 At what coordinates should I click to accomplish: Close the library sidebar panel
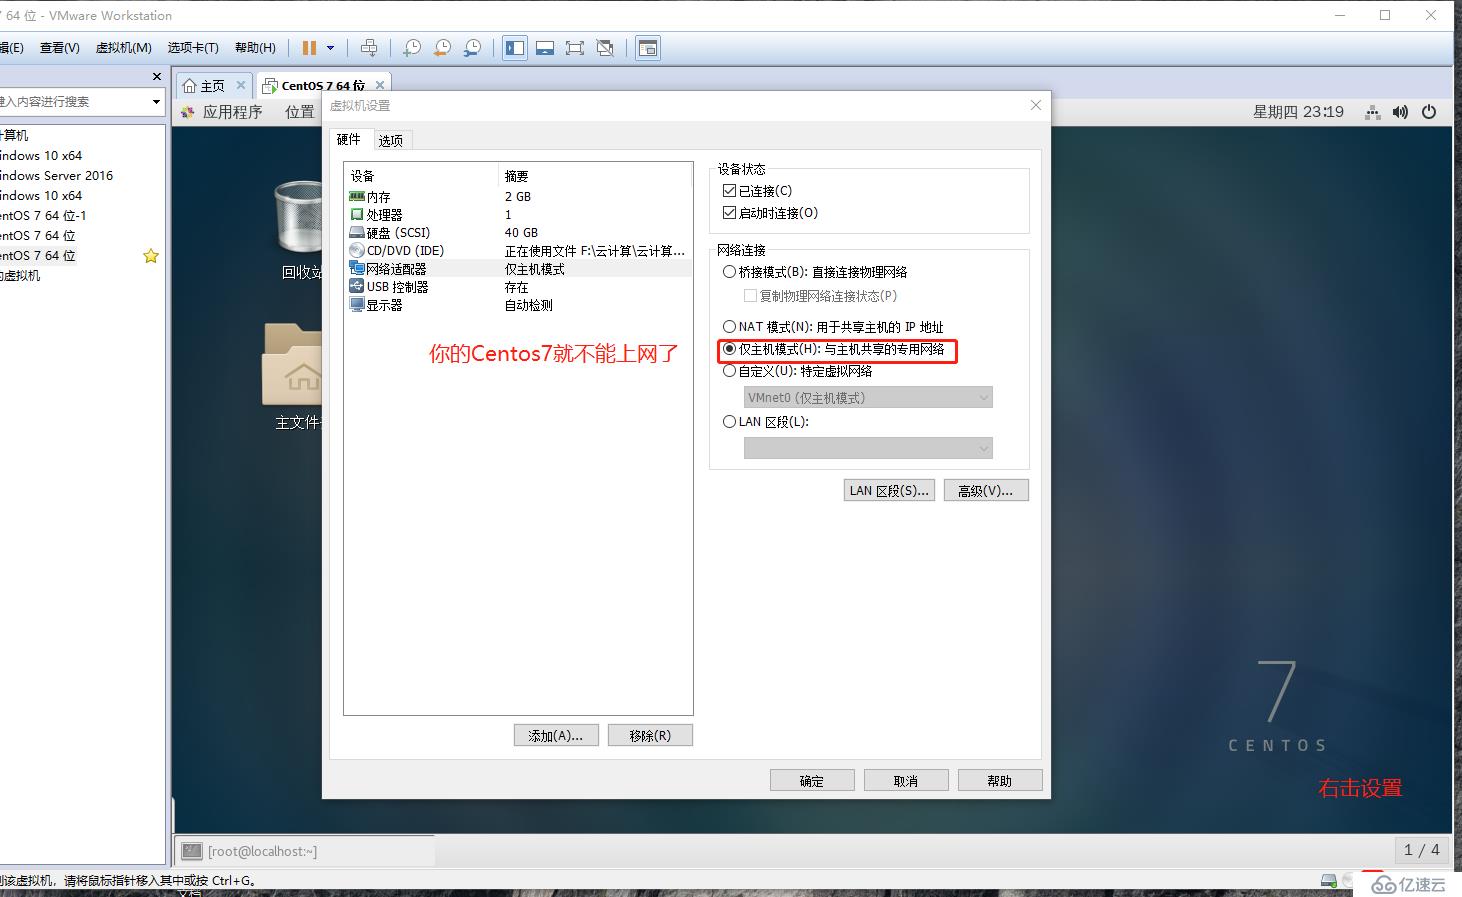coord(157,76)
